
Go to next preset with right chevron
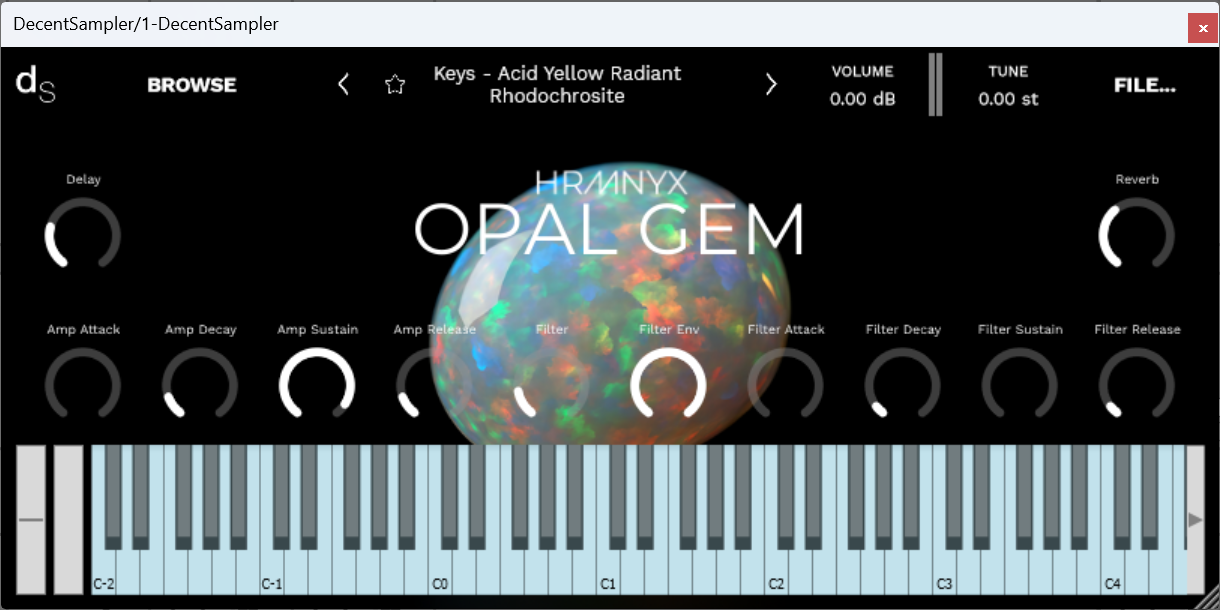[771, 84]
